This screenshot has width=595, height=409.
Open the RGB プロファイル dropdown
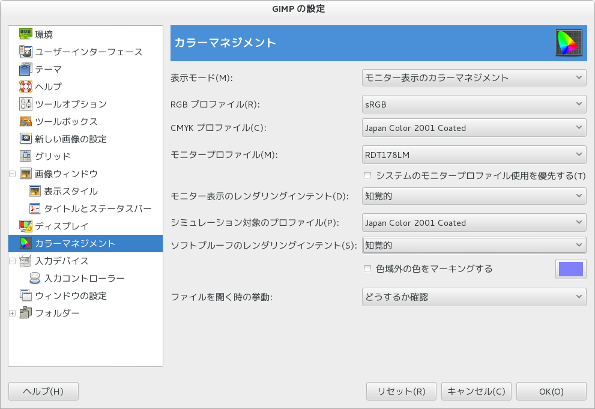474,104
